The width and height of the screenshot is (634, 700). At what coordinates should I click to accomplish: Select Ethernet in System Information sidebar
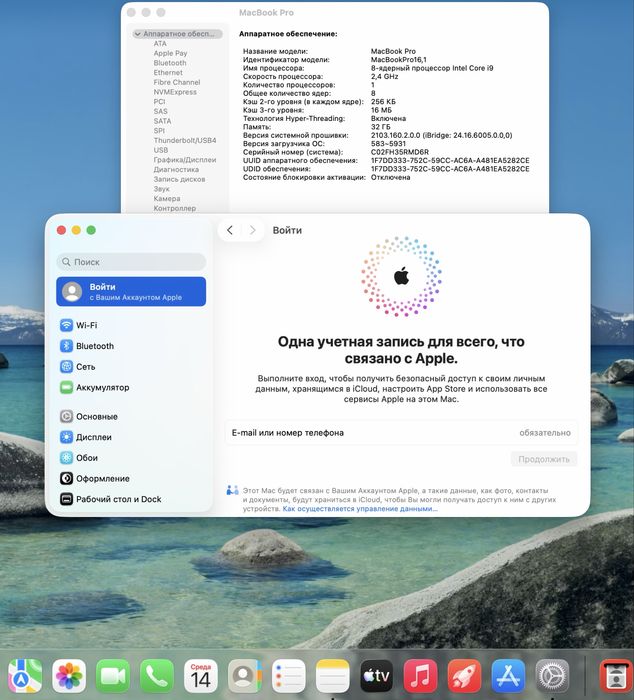click(x=168, y=72)
